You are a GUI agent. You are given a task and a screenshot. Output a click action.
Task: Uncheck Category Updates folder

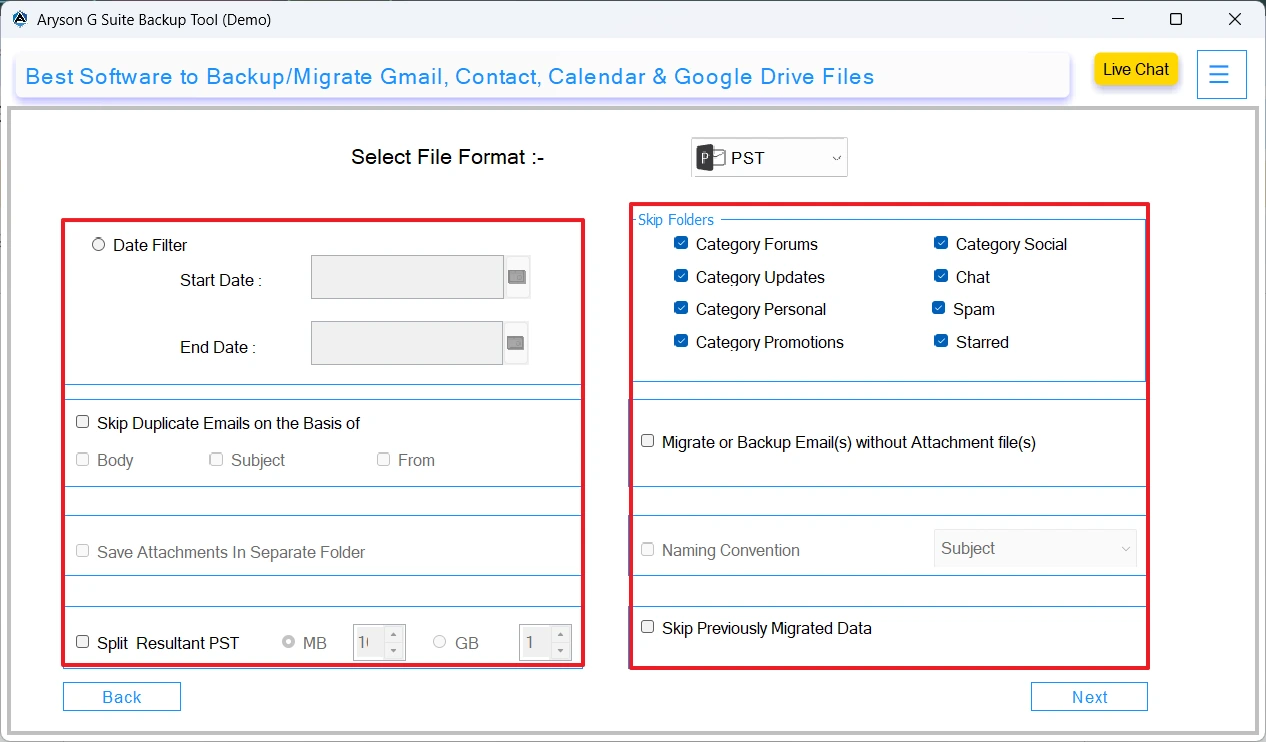pos(681,276)
